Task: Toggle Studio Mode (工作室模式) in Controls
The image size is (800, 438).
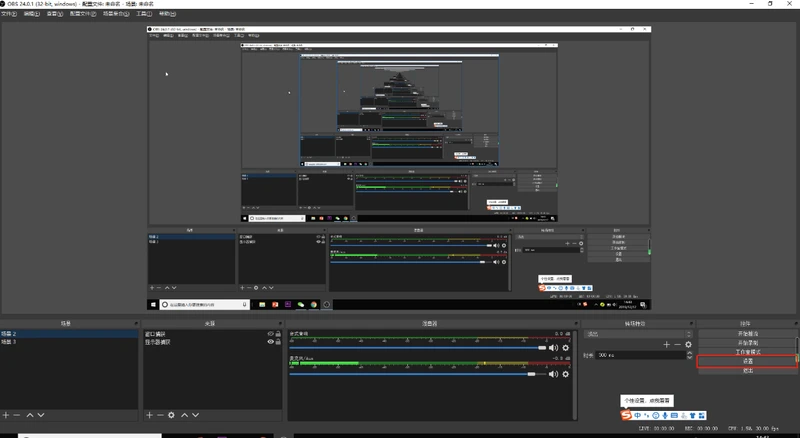Action: (x=747, y=352)
